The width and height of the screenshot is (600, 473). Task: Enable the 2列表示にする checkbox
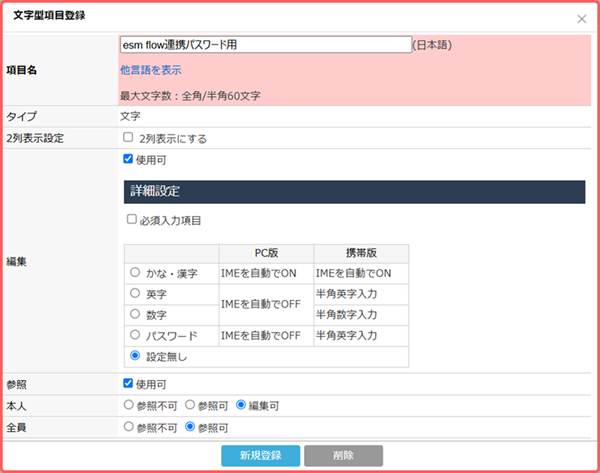point(127,137)
